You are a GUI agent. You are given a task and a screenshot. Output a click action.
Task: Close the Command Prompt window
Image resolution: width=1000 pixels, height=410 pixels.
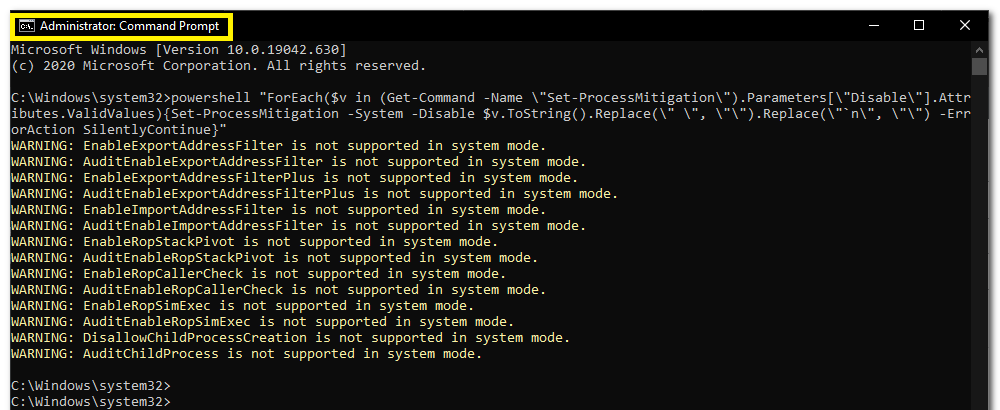click(x=964, y=26)
